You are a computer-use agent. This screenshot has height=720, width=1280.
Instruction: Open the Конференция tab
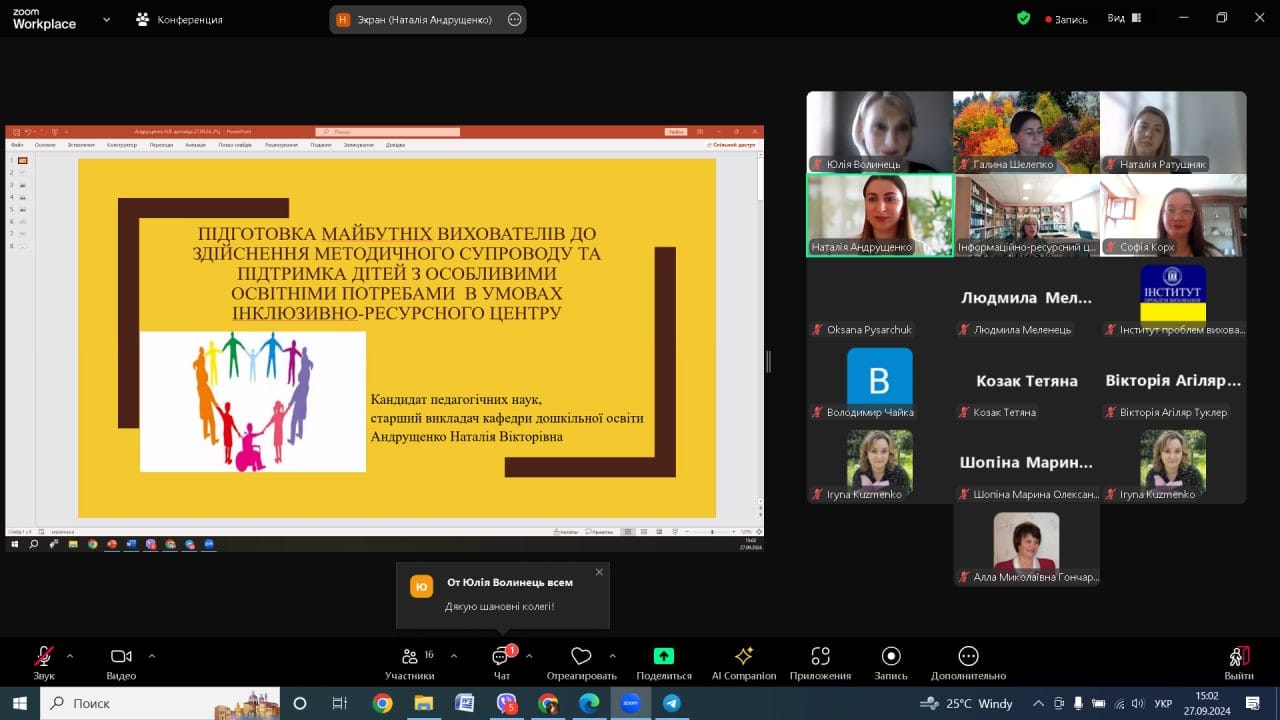[180, 19]
